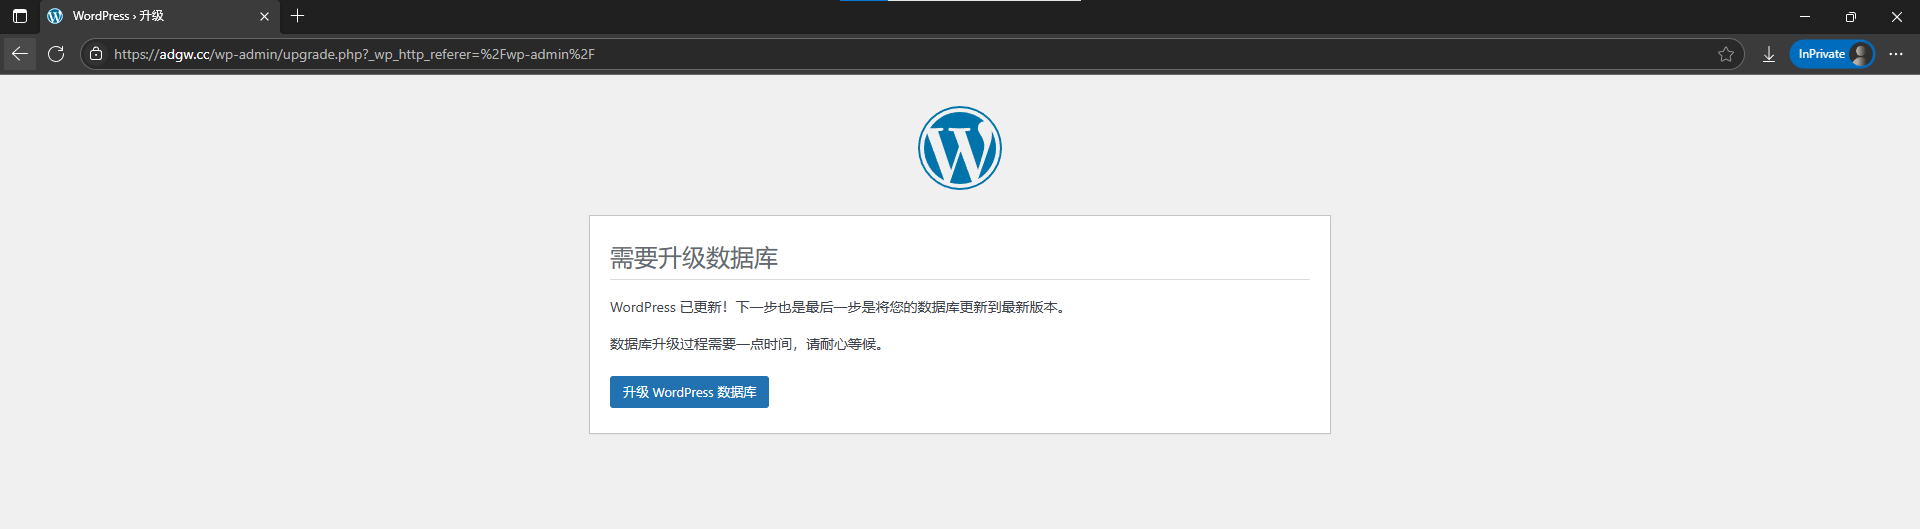
Task: Open the Downloads icon in toolbar
Action: 1769,54
